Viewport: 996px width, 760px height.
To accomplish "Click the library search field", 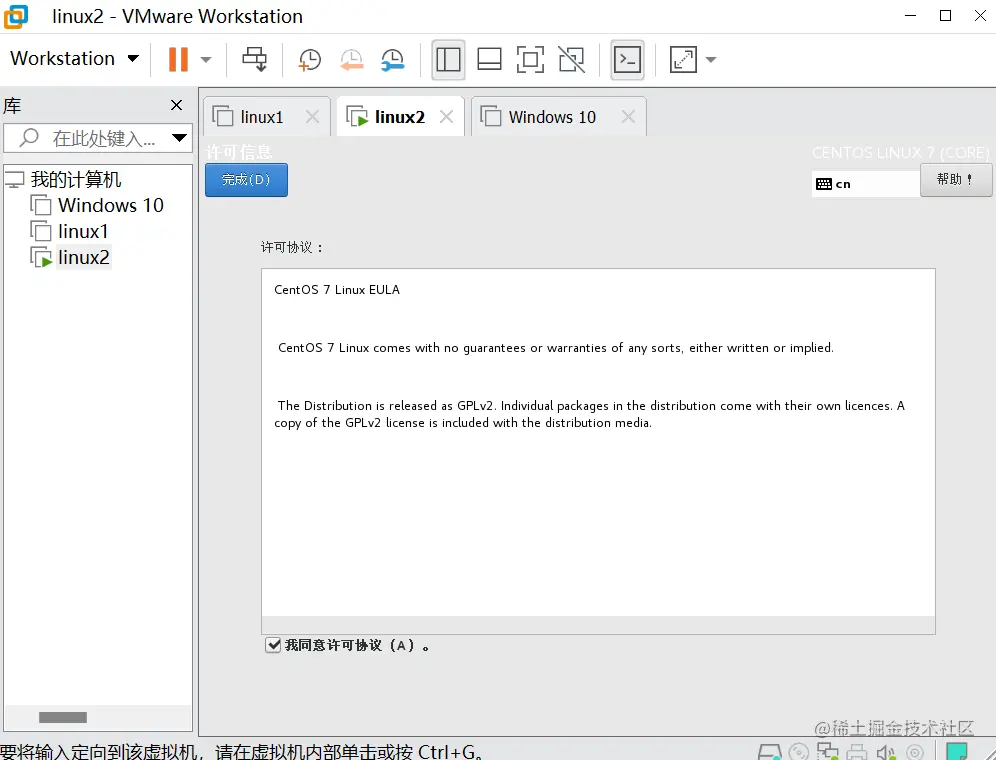I will [x=98, y=138].
